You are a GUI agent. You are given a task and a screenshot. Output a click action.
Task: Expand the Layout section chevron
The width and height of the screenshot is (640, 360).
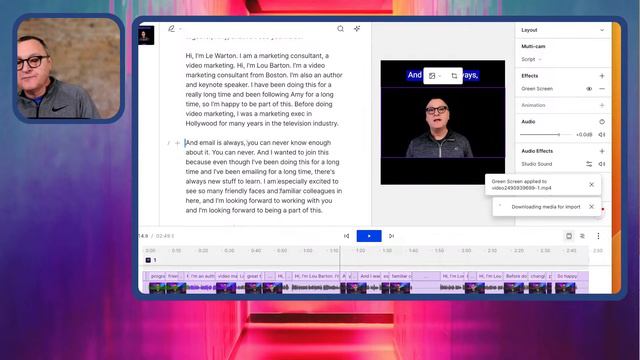click(602, 30)
